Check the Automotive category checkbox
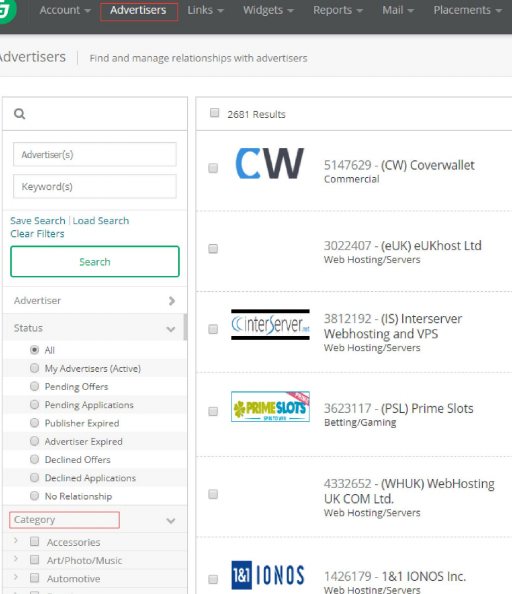 [x=34, y=578]
